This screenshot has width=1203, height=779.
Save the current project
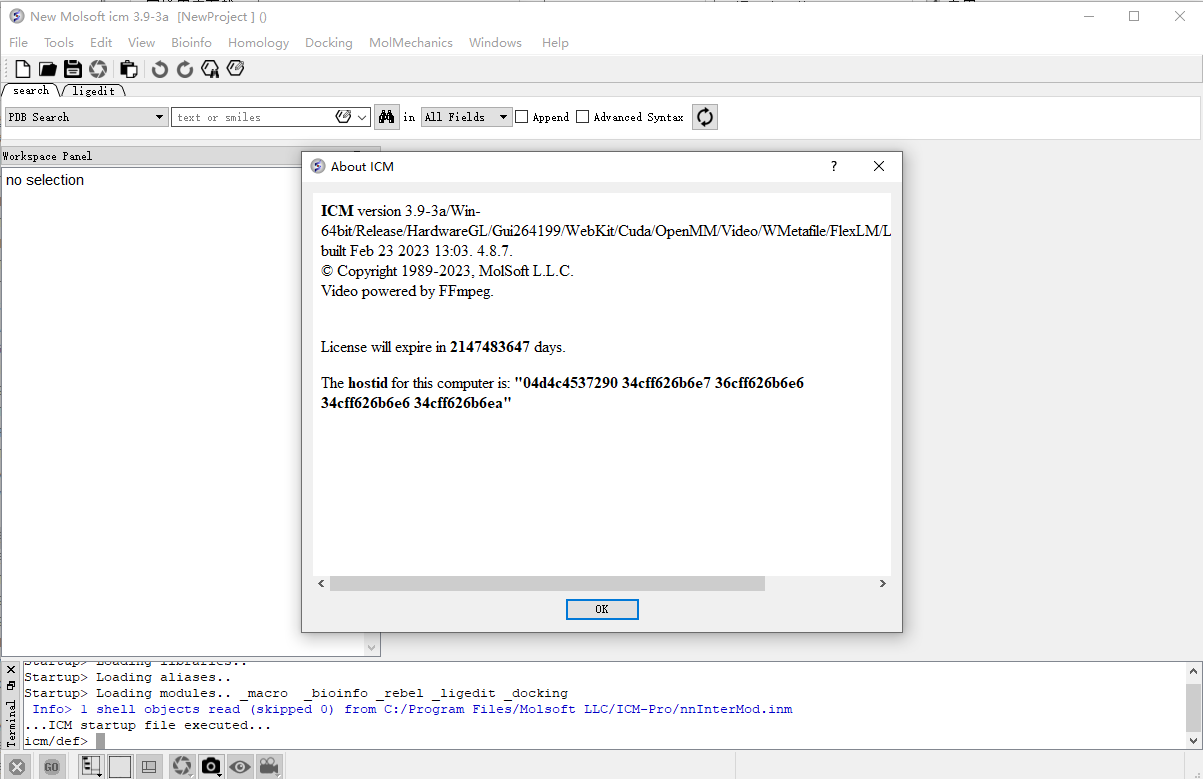71,68
